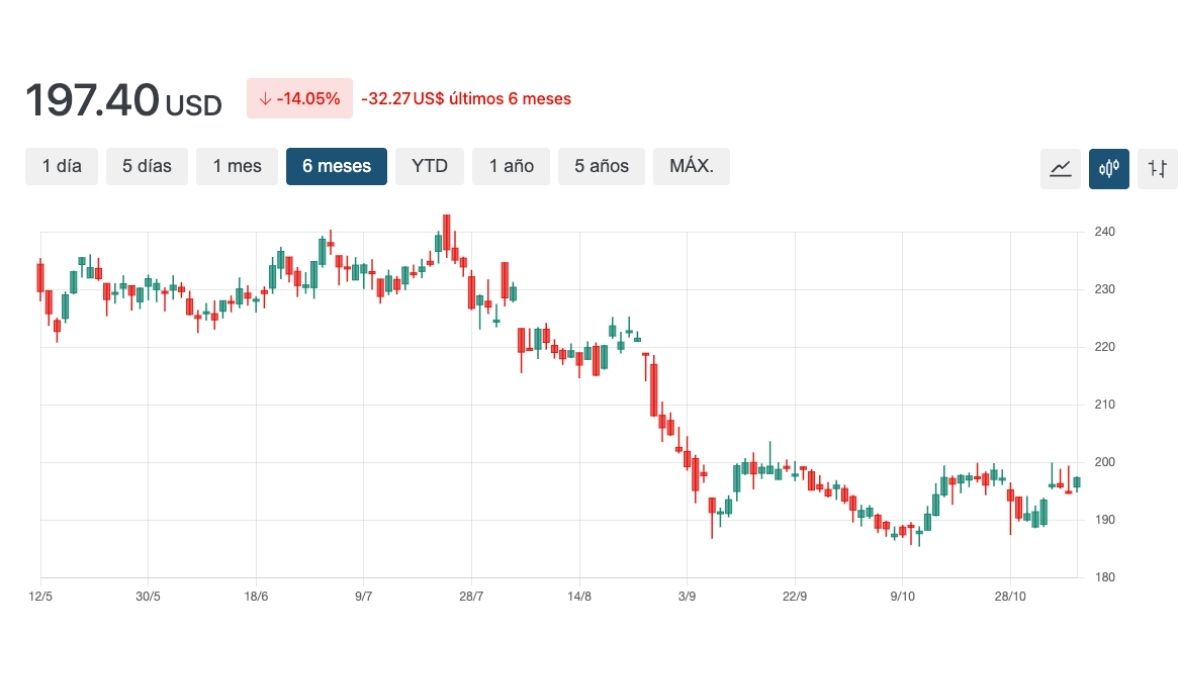1200x675 pixels.
Task: Show MÁX. full price history
Action: click(x=691, y=166)
